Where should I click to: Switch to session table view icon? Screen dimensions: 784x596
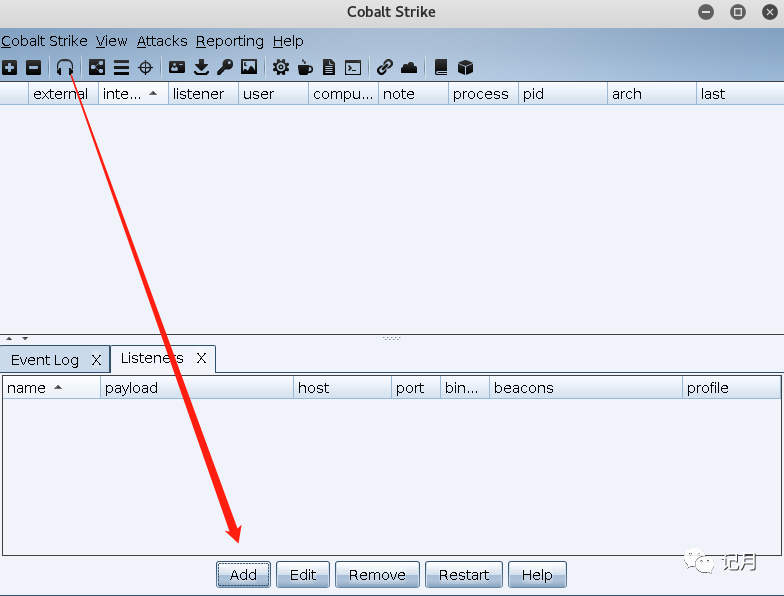[x=121, y=67]
